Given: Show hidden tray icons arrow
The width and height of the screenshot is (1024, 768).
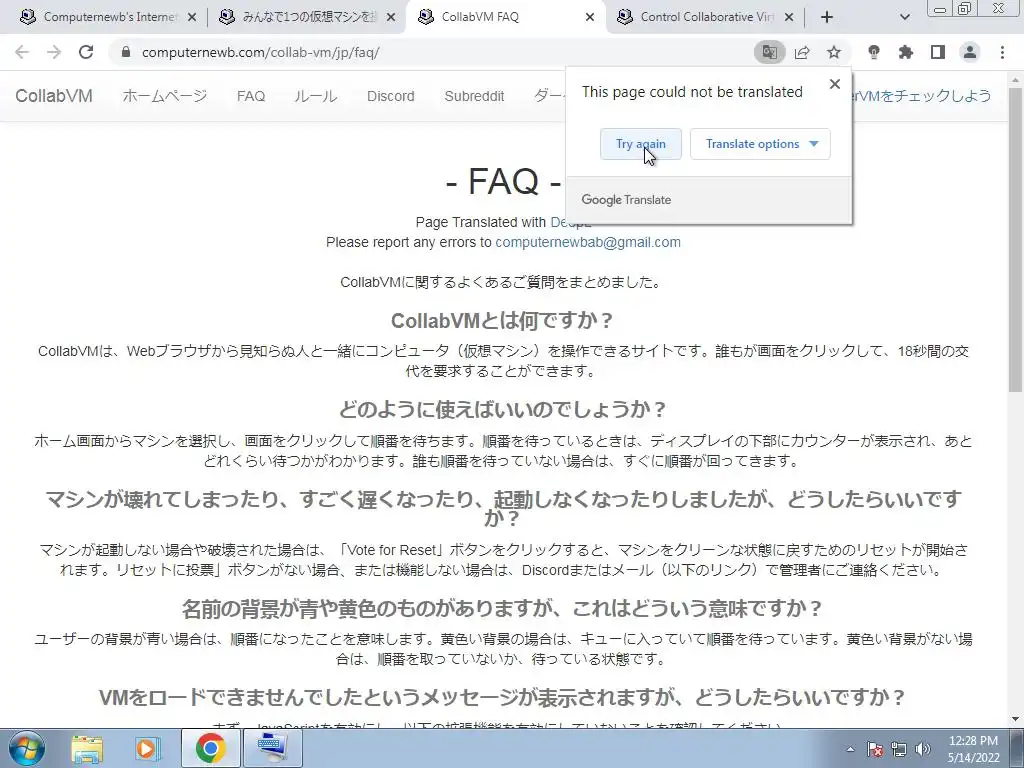Looking at the screenshot, I should (850, 749).
